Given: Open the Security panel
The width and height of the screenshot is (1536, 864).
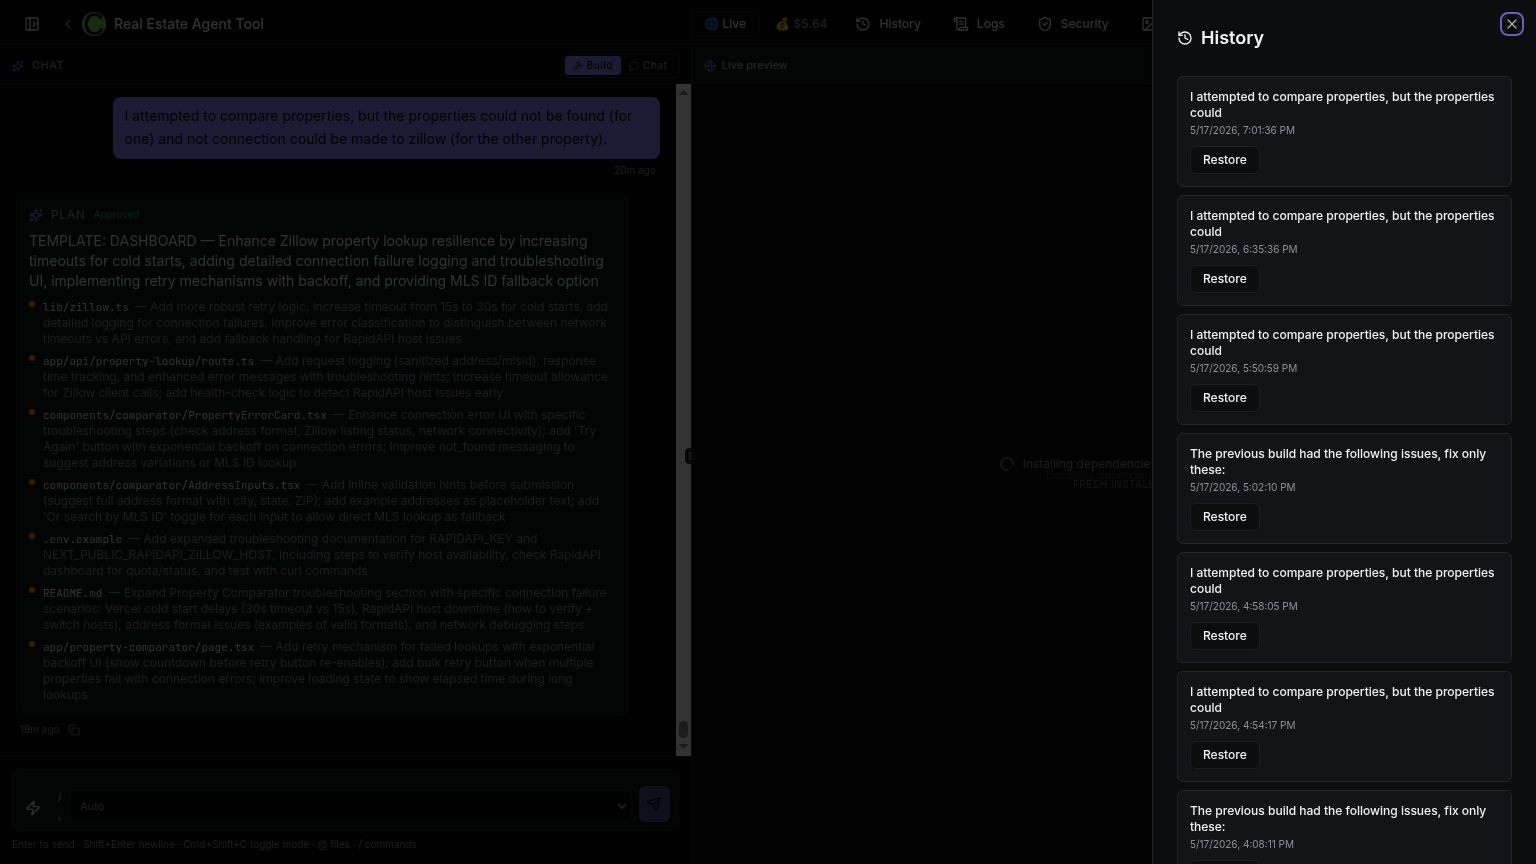Looking at the screenshot, I should coord(1073,24).
